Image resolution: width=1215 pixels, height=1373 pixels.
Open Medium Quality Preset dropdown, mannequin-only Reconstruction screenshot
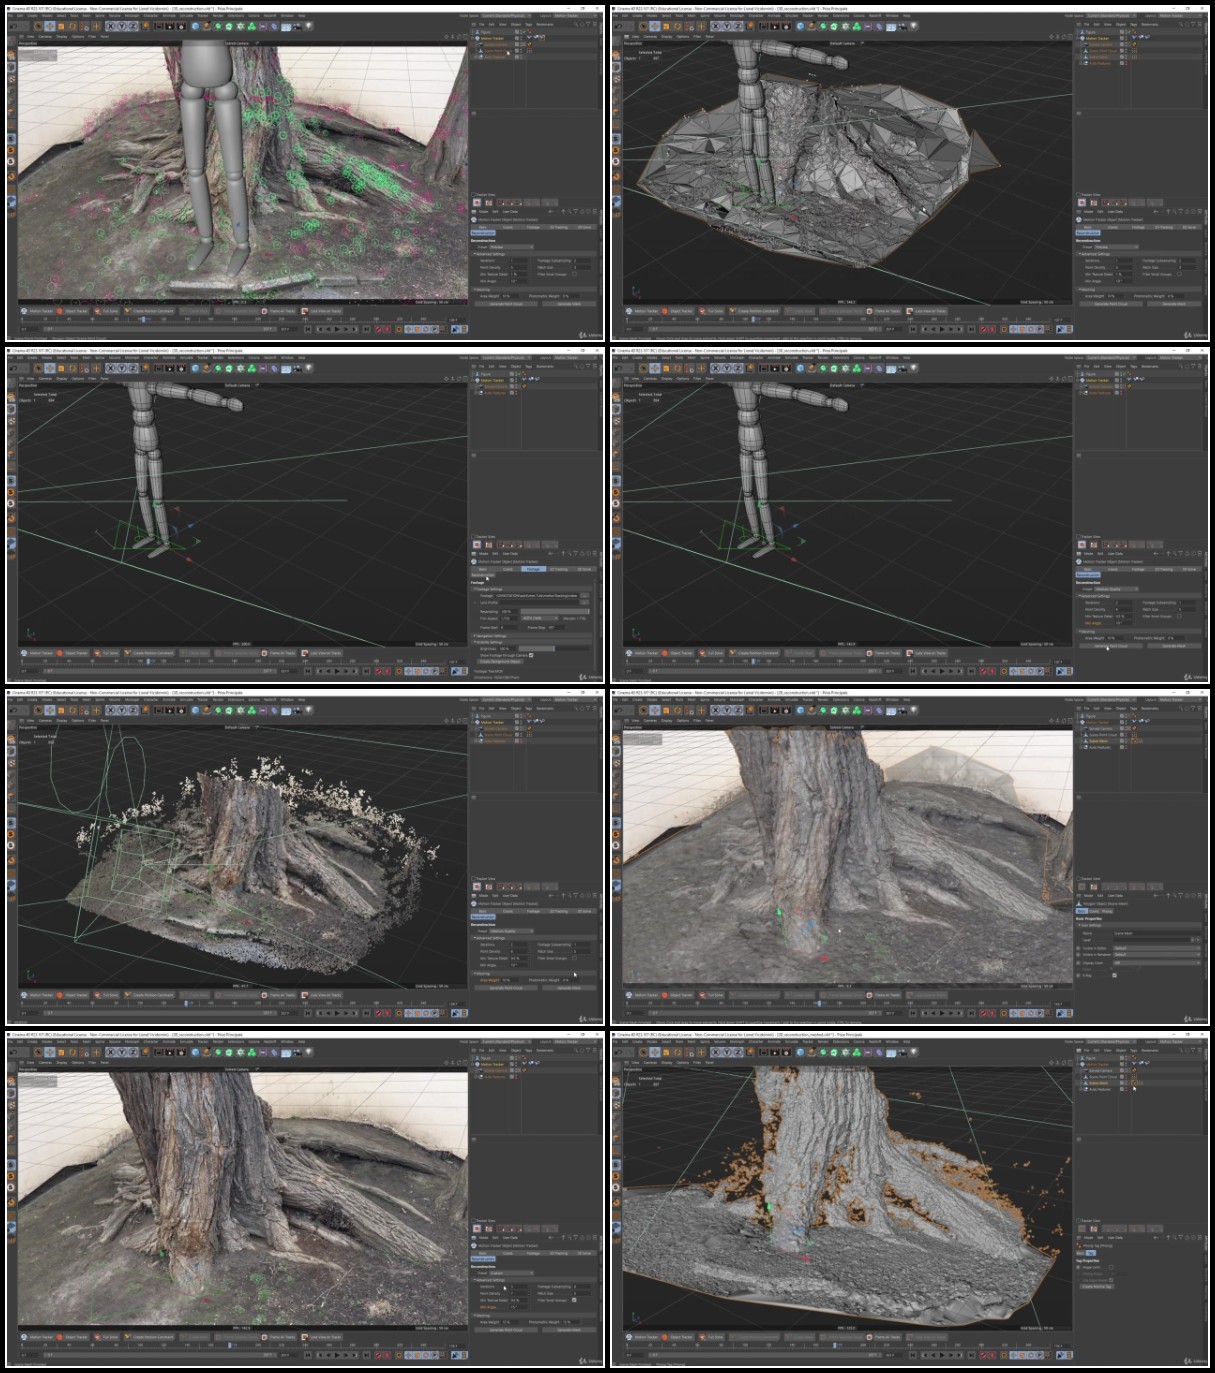pos(1116,589)
